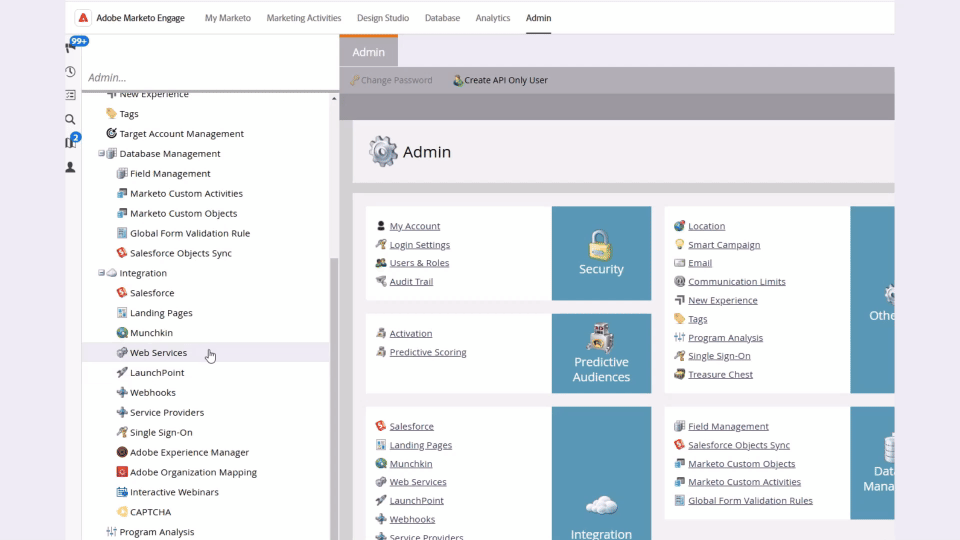Open the user profile icon in left rail

pyautogui.click(x=70, y=167)
